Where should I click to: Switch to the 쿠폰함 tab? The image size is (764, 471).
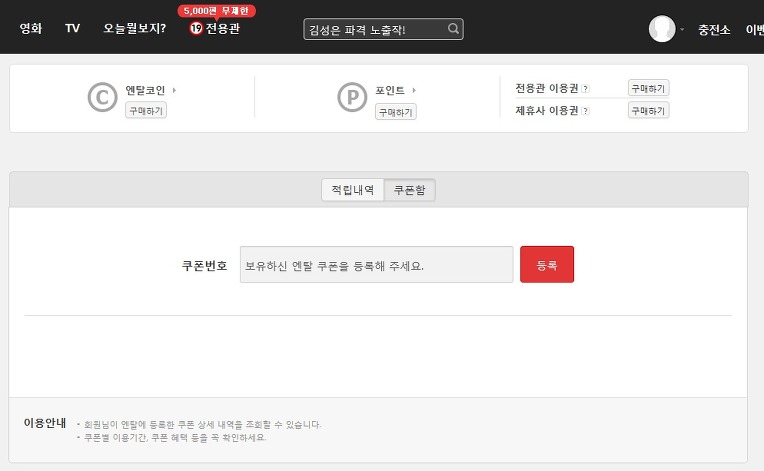coord(410,190)
